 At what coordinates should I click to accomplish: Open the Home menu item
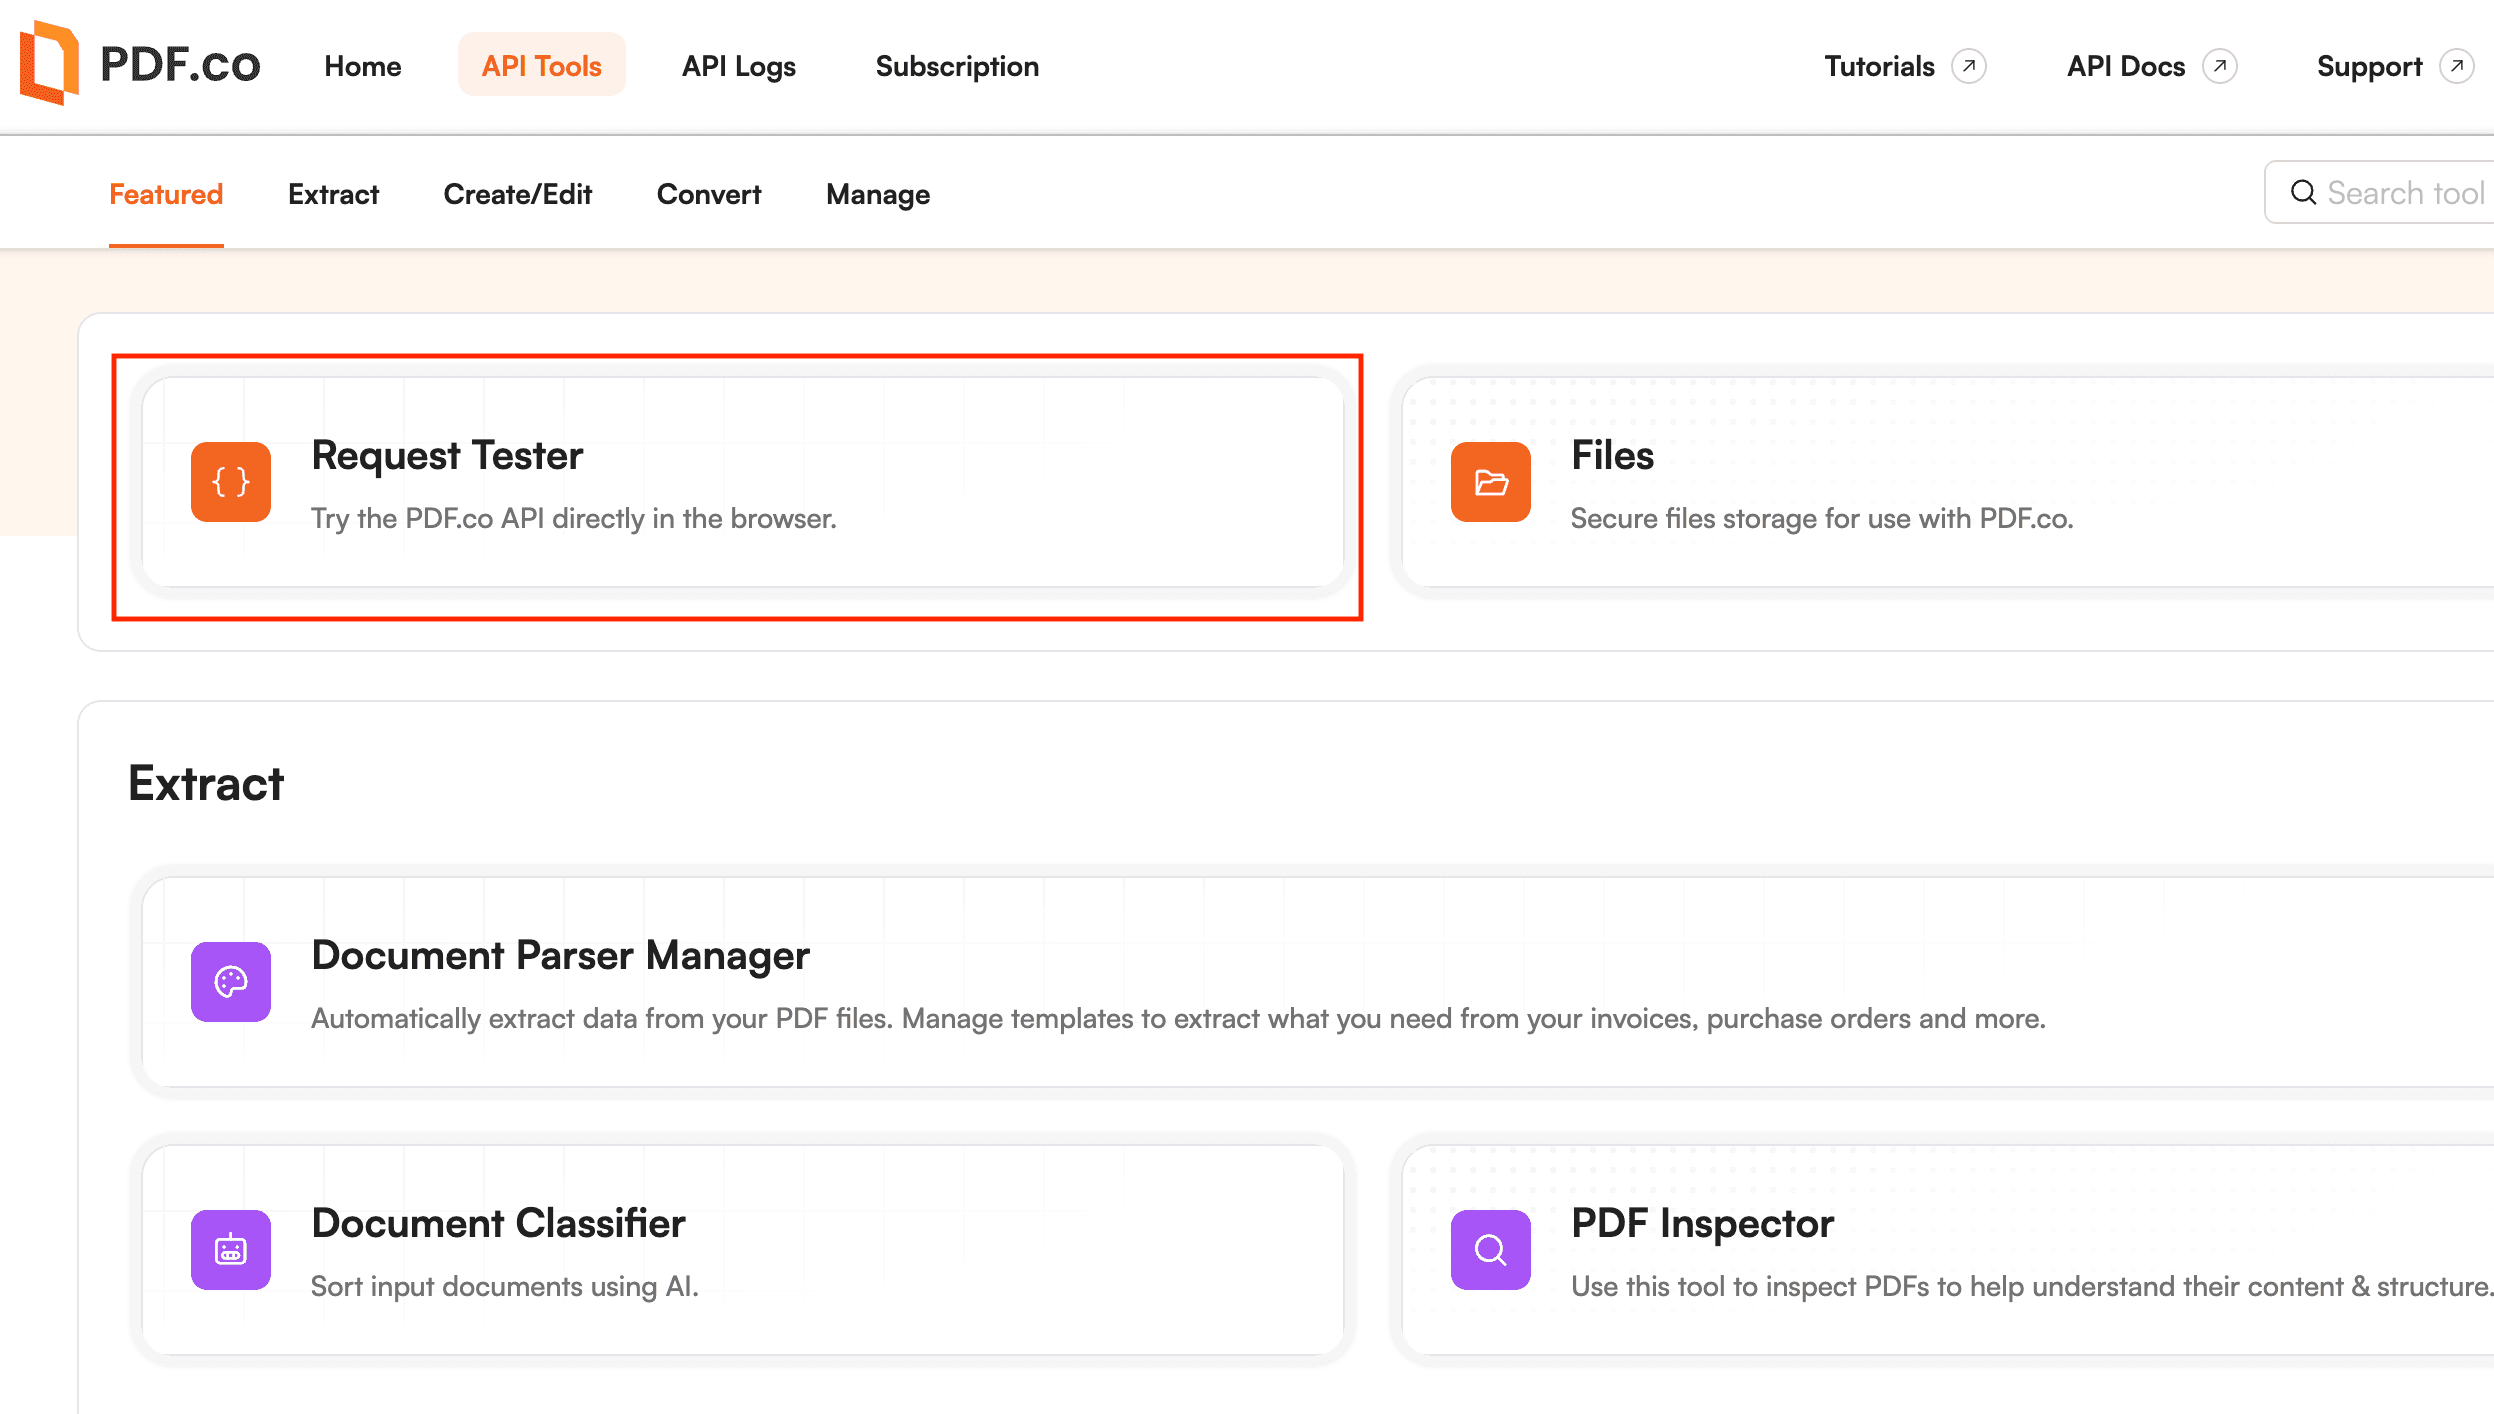363,66
